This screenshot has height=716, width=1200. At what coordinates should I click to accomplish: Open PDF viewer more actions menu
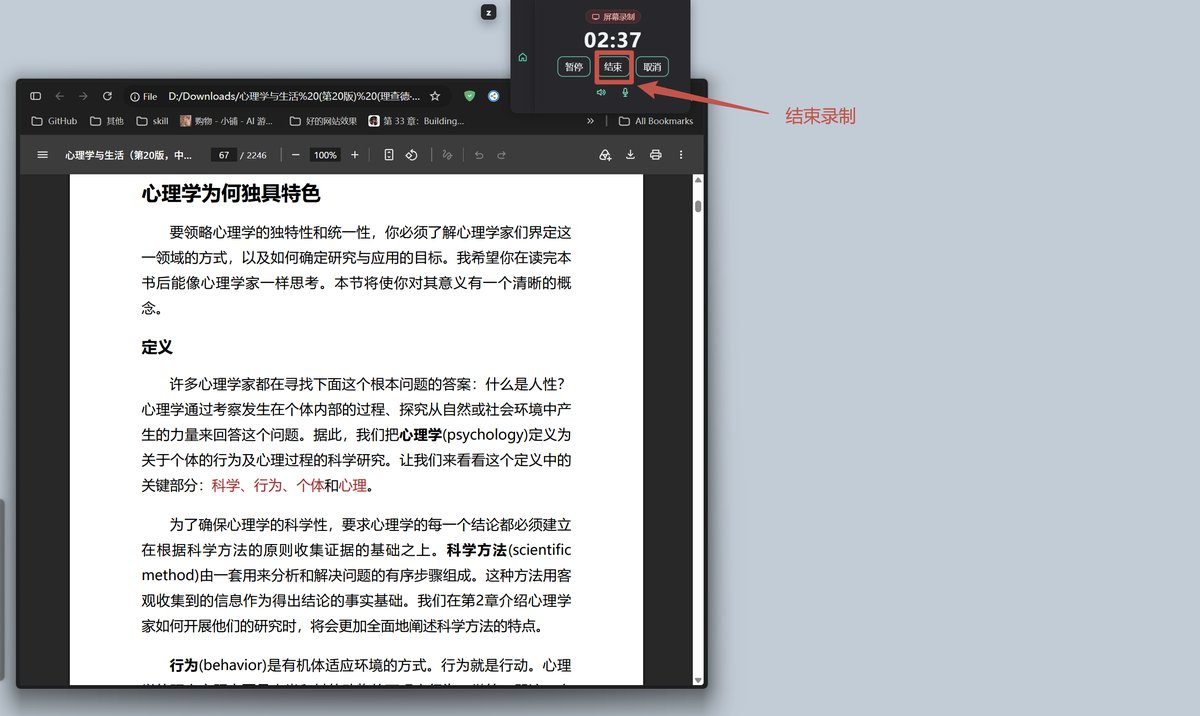click(681, 155)
